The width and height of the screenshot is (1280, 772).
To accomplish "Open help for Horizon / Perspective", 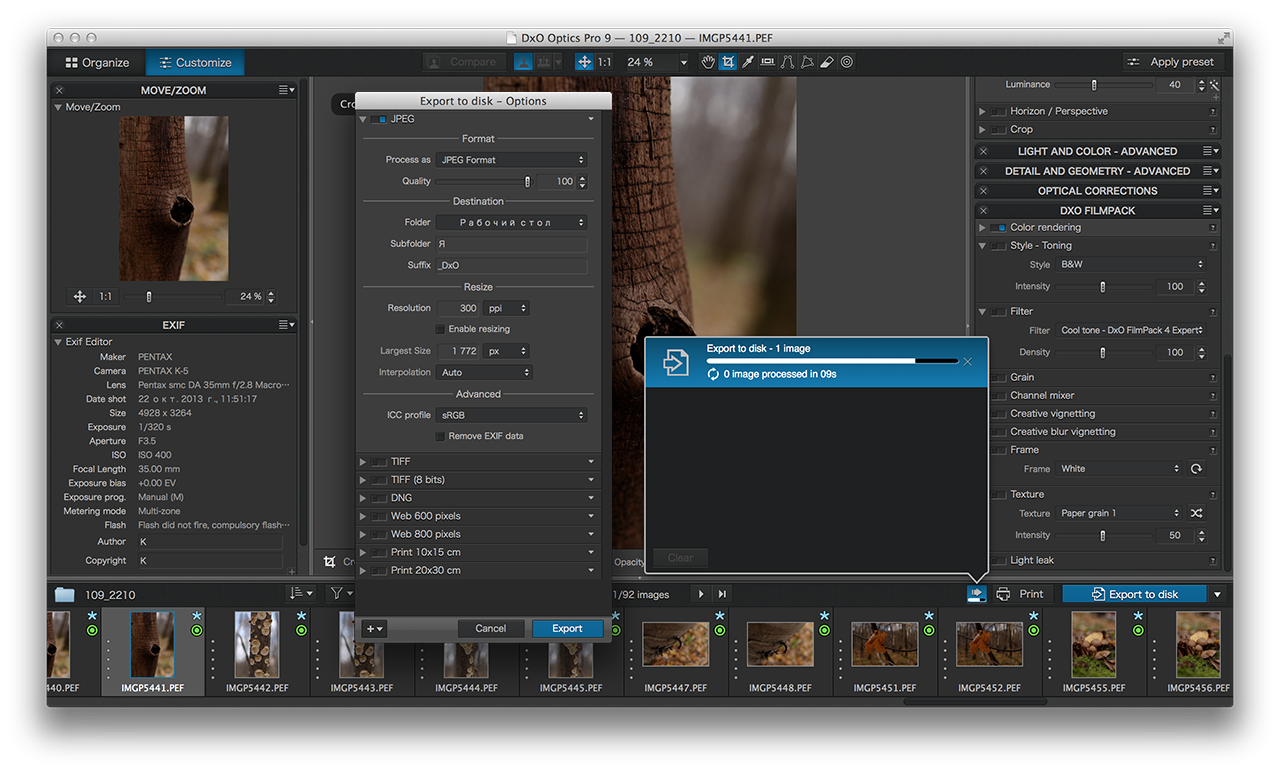I will tap(1213, 111).
